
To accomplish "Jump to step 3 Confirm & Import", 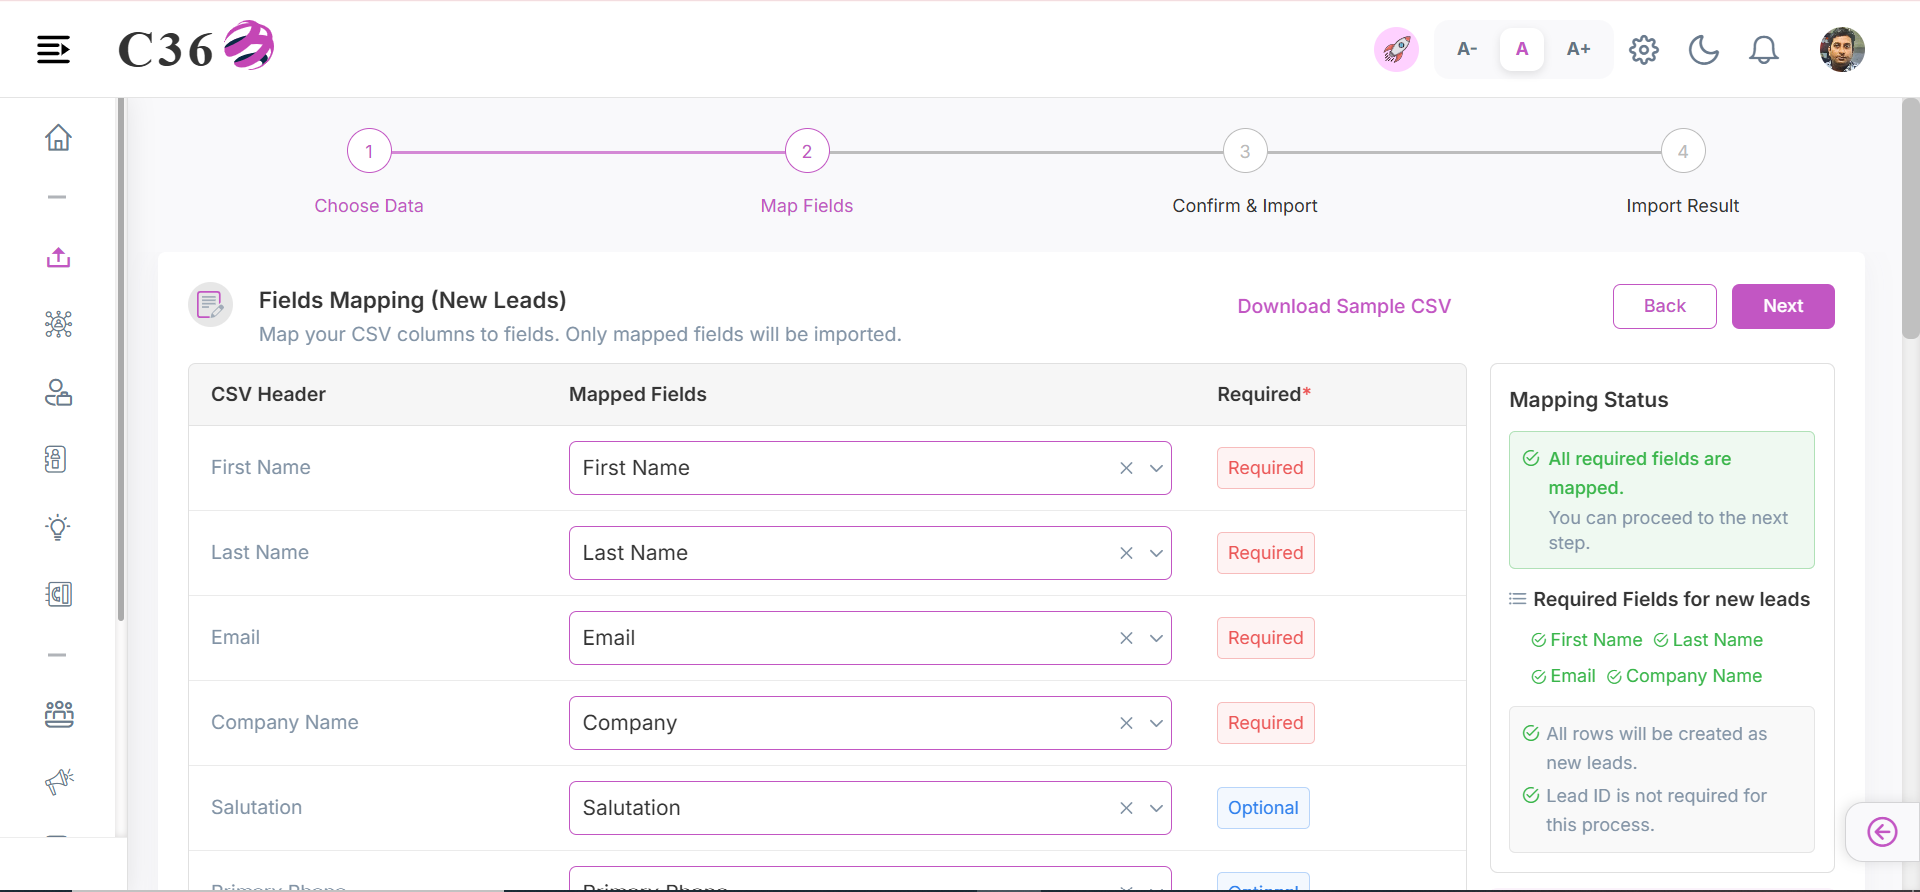I will pos(1245,152).
